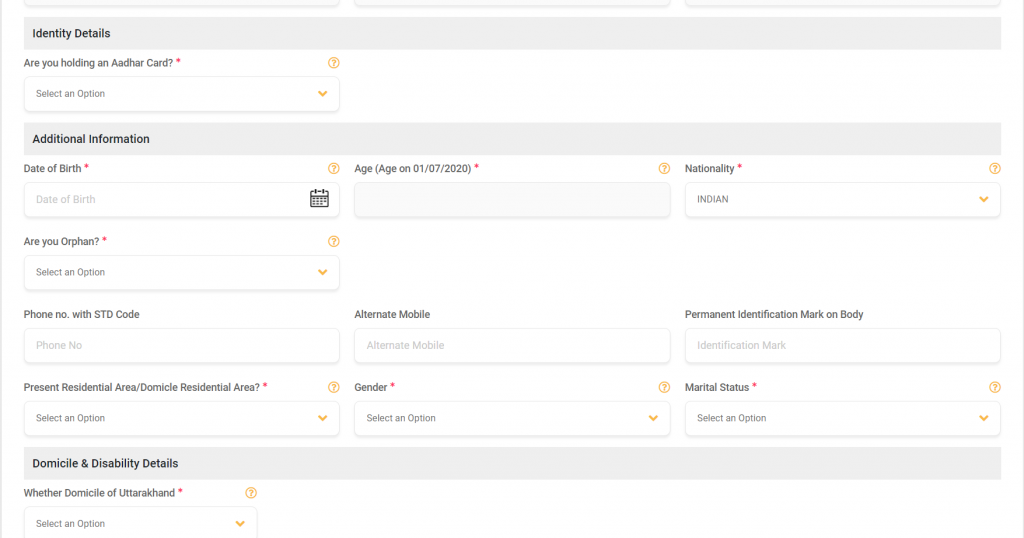Click the Alternate Mobile input field
The height and width of the screenshot is (538, 1024).
512,345
